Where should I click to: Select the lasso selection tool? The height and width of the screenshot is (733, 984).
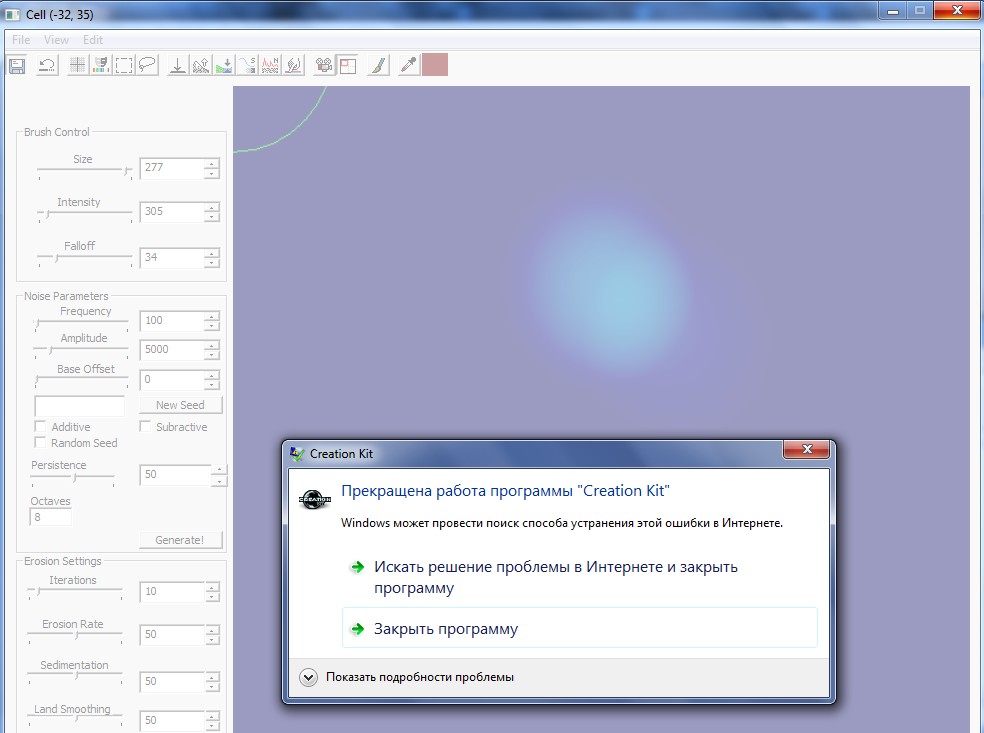click(147, 65)
